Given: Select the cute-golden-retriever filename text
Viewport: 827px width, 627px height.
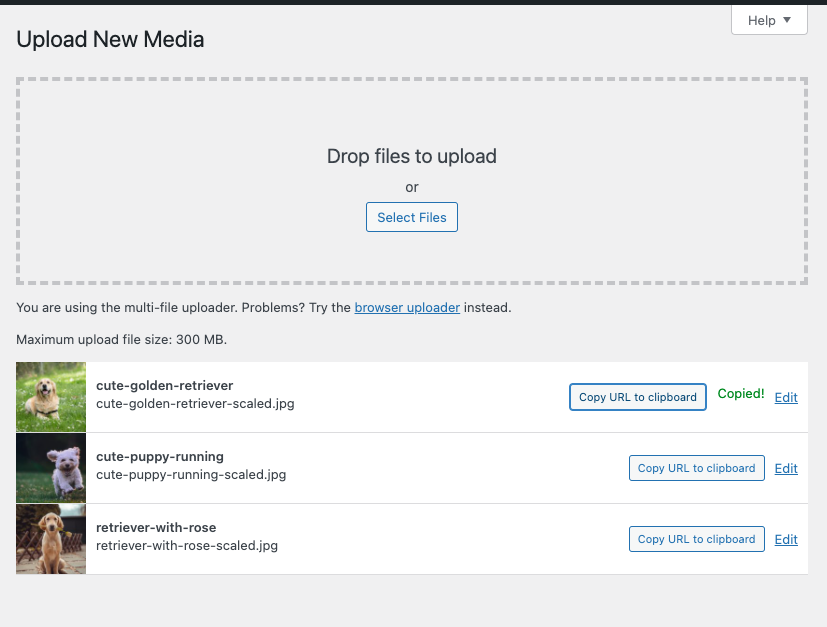Looking at the screenshot, I should 164,384.
